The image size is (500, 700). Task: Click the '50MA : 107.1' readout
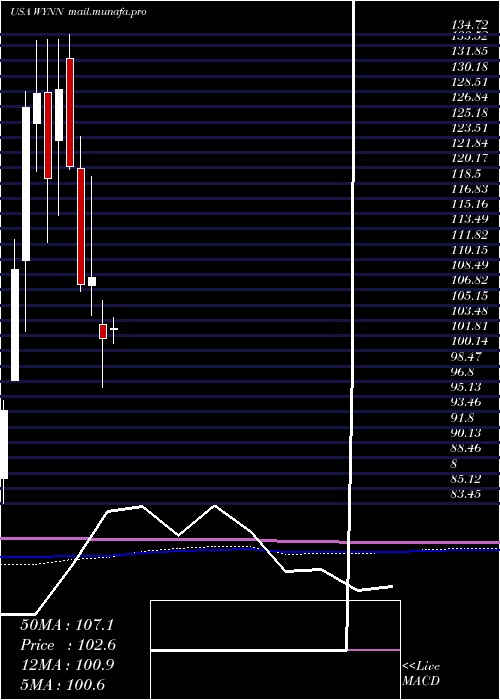pyautogui.click(x=67, y=625)
